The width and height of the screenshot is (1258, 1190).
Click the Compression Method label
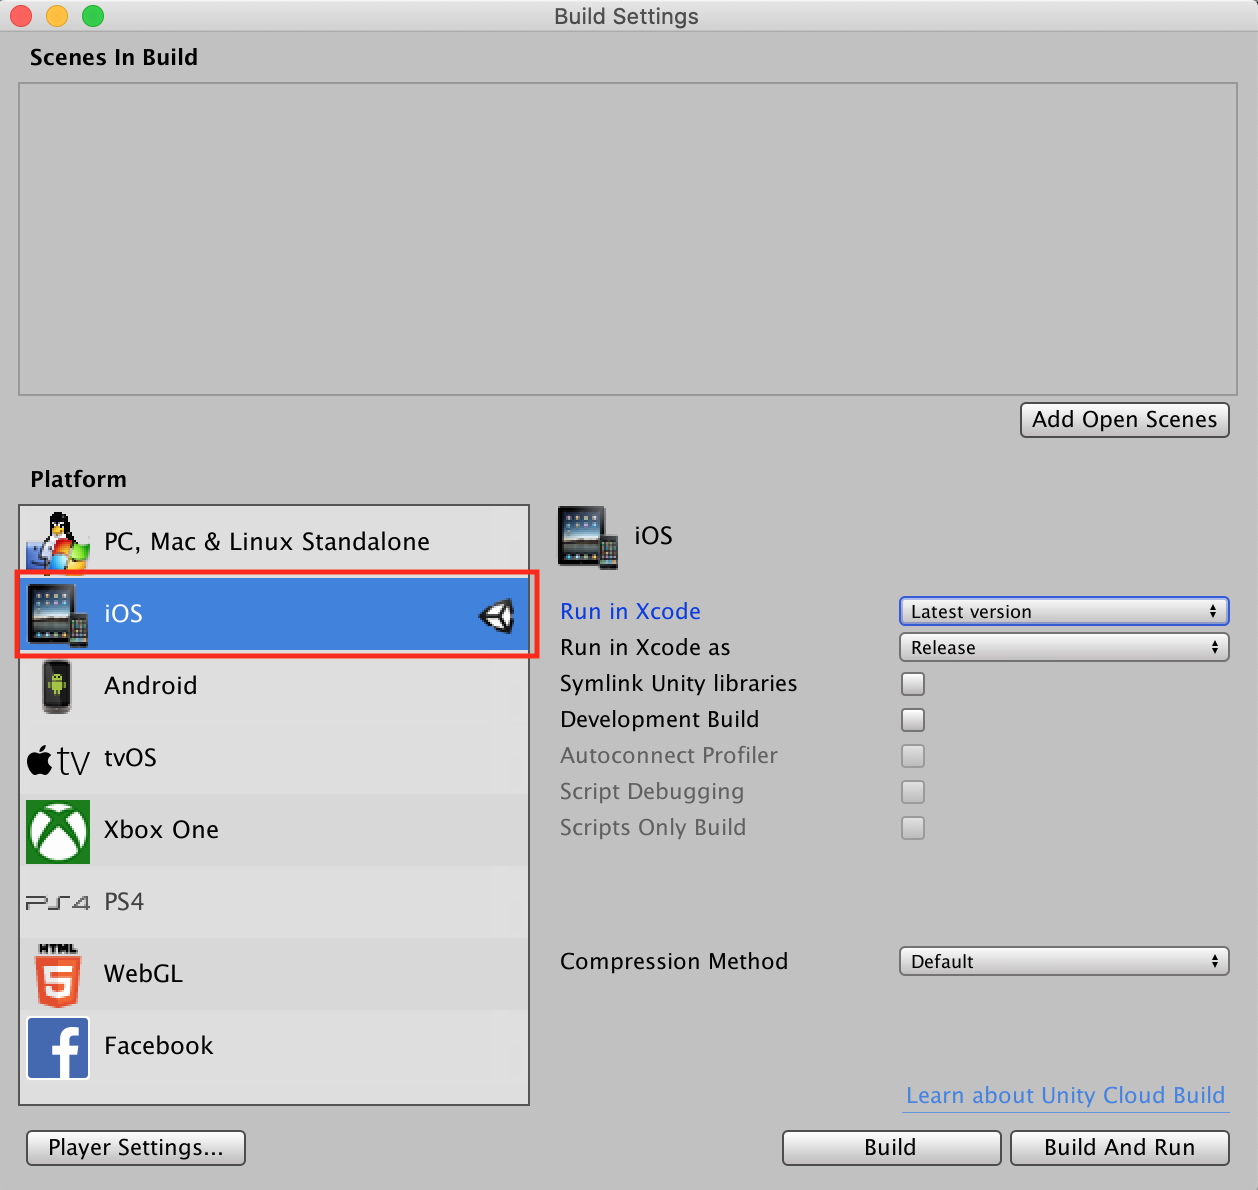tap(674, 962)
